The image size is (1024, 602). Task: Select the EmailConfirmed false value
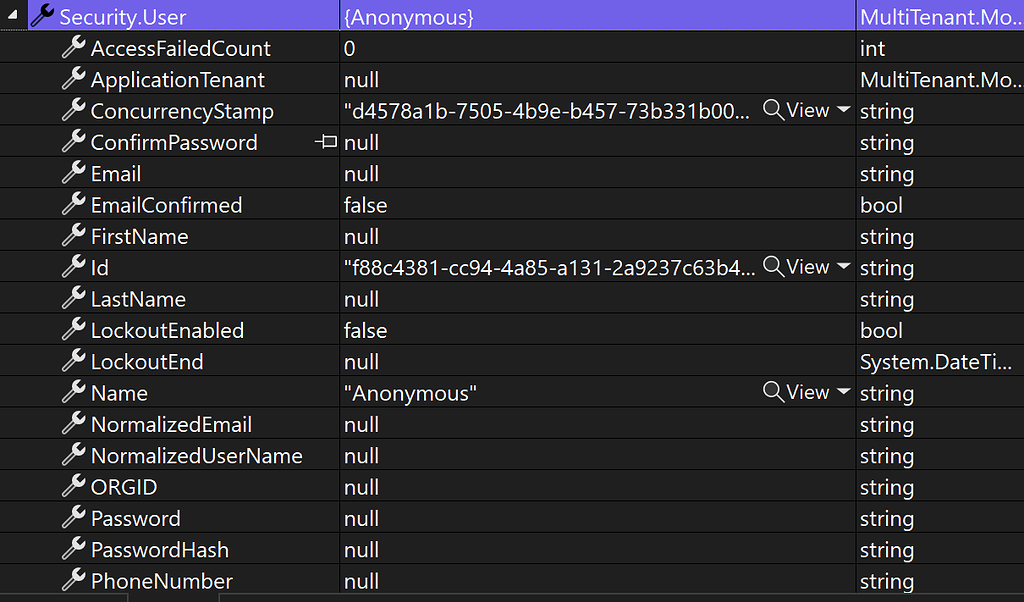pos(365,205)
